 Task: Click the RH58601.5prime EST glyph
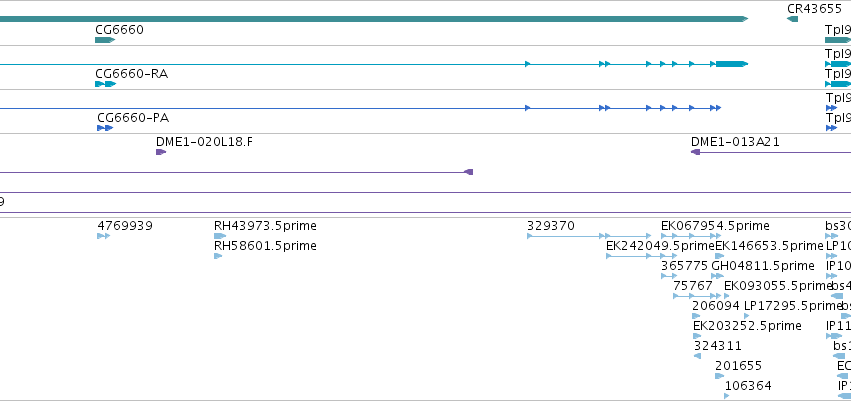point(218,256)
